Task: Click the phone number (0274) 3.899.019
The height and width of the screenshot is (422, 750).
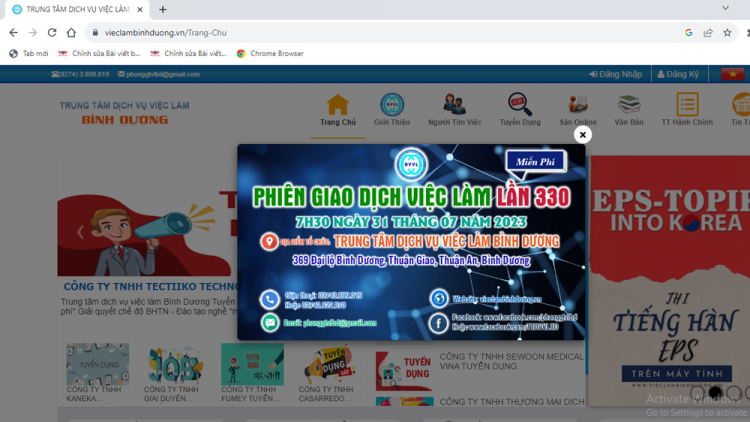Action: coord(80,74)
